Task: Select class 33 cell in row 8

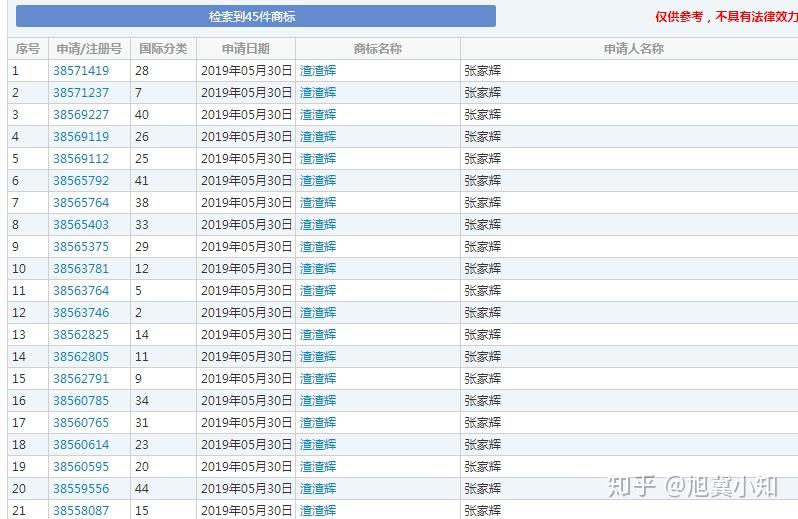Action: tap(163, 224)
